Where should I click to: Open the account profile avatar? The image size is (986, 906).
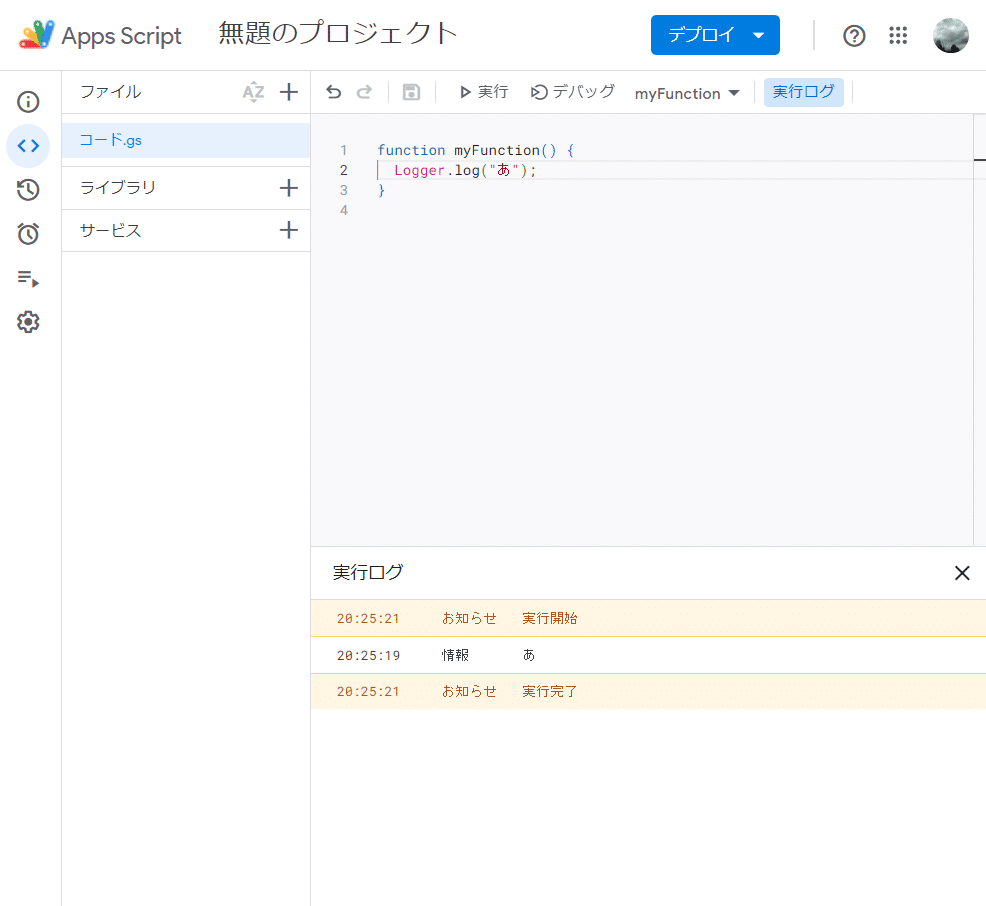point(951,35)
